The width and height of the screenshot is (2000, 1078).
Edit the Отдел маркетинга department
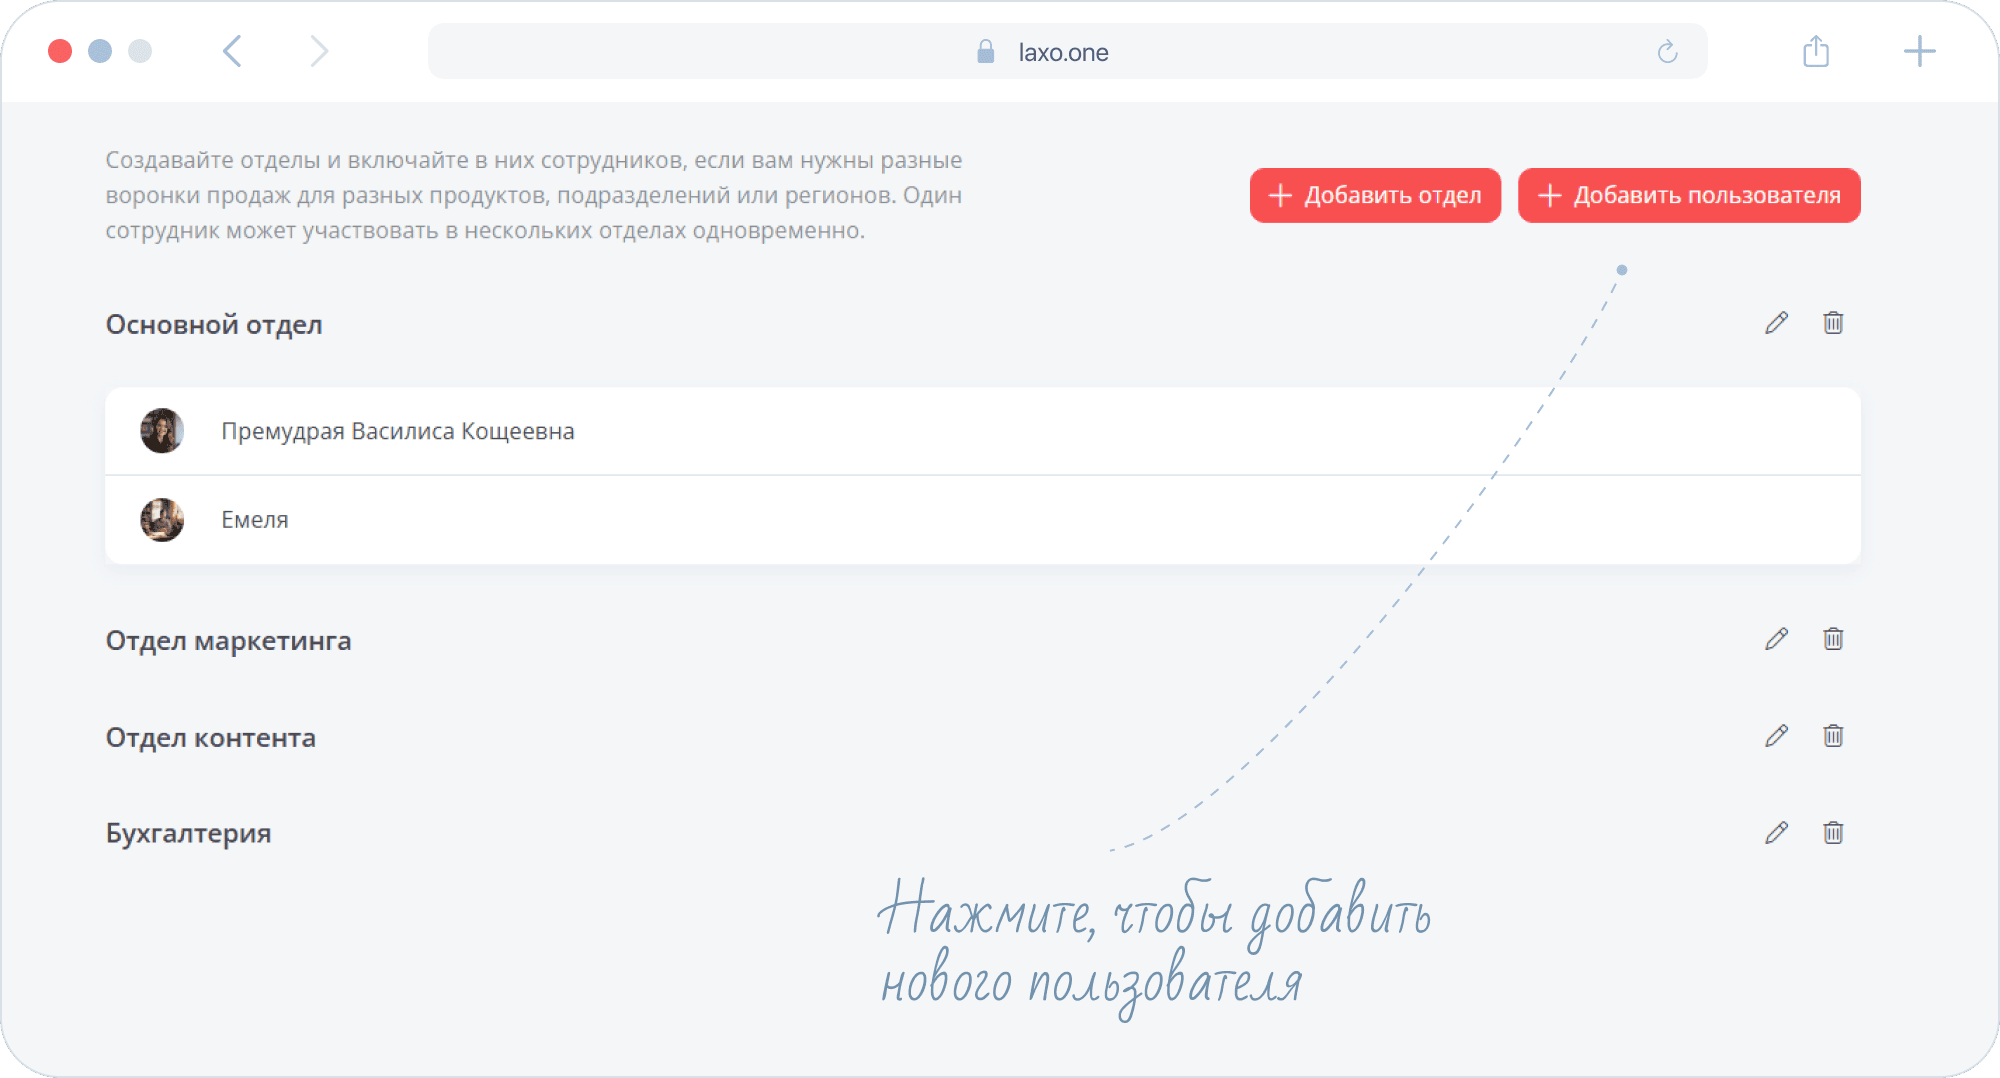coord(1776,639)
